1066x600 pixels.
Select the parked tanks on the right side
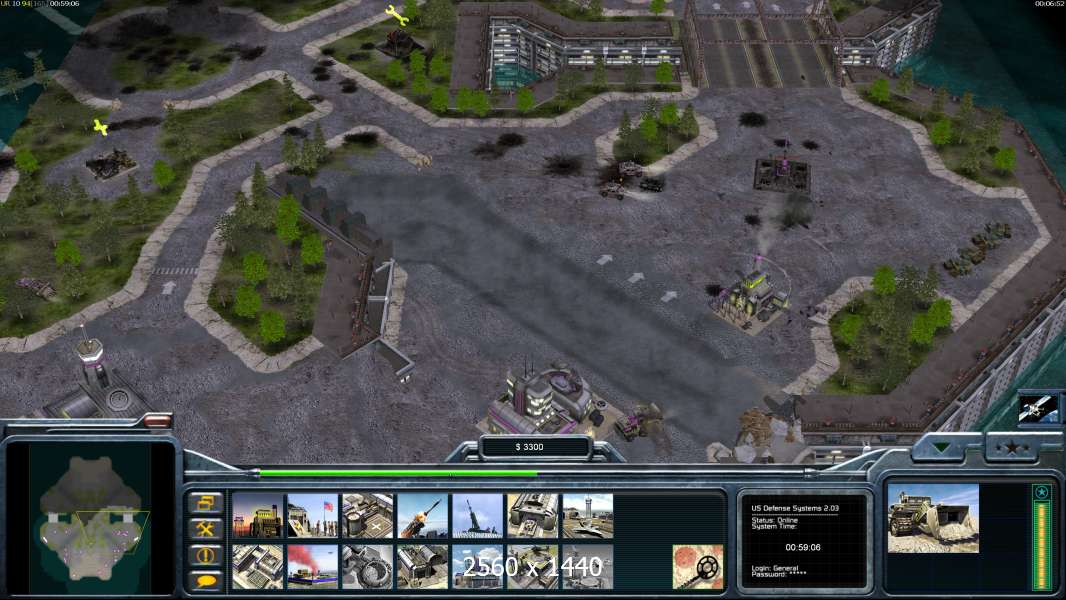click(x=977, y=248)
